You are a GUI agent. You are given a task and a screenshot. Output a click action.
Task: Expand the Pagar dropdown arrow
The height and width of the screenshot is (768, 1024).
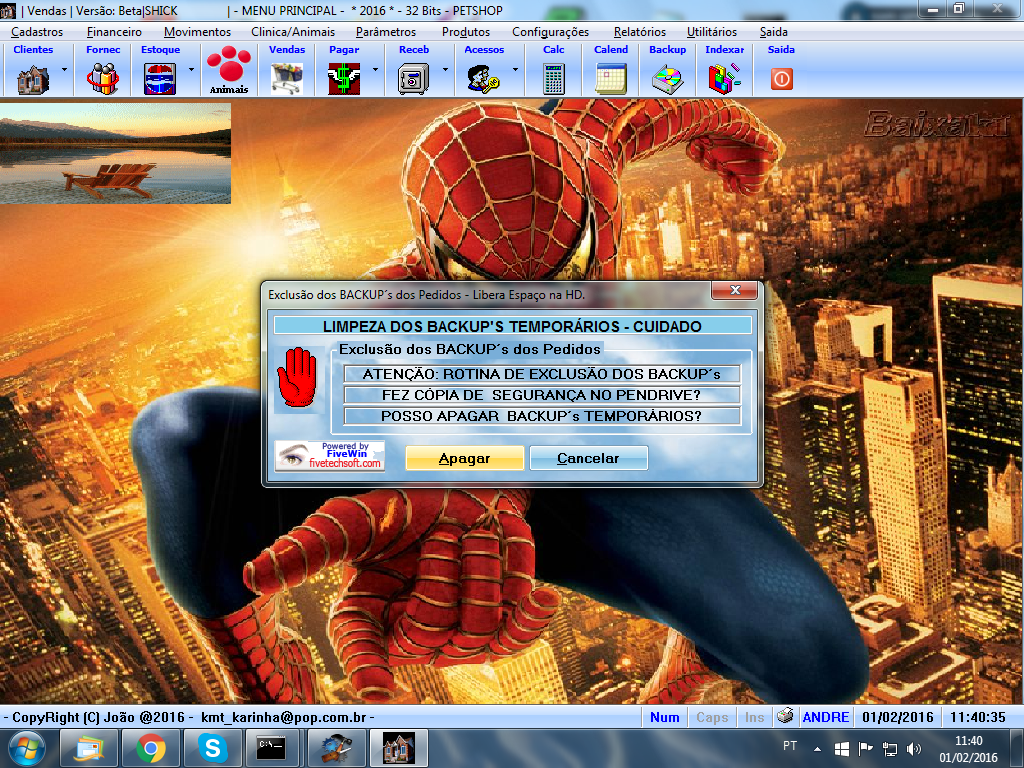click(x=375, y=70)
